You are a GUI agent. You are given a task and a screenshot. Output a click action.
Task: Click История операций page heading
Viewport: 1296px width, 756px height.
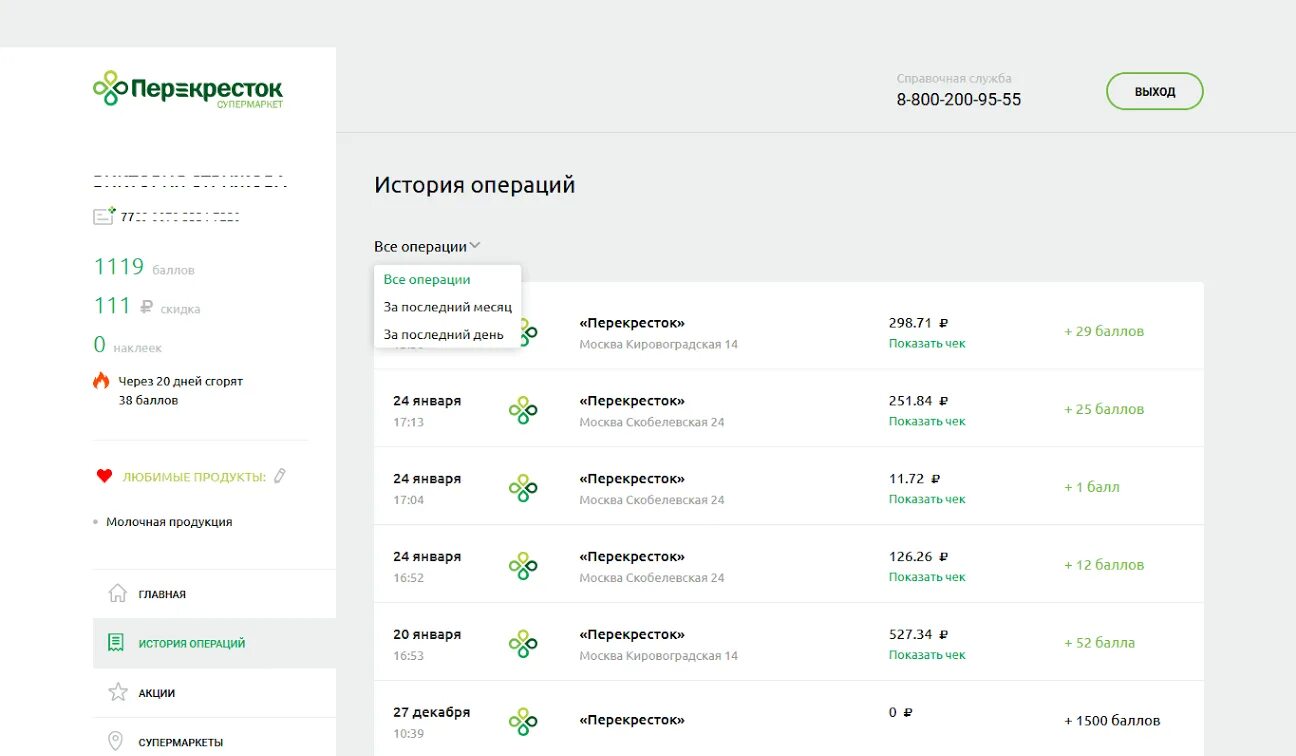coord(475,185)
